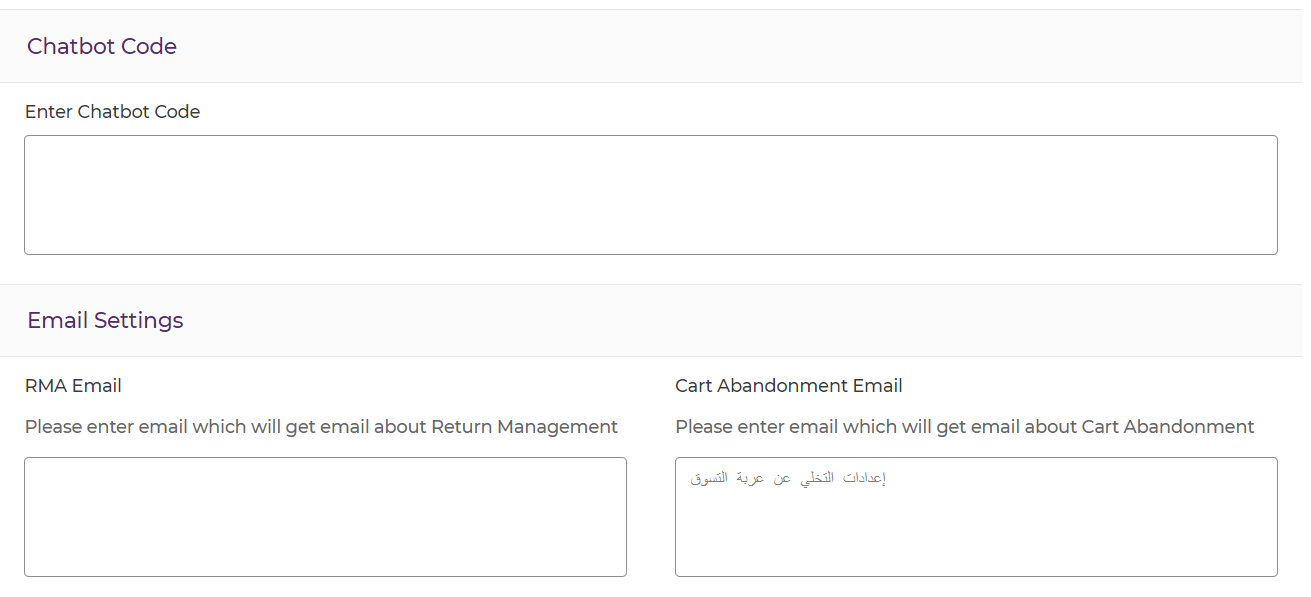Click "Cart Abandonment" words ending the cart description
The width and height of the screenshot is (1311, 597).
click(x=1167, y=427)
